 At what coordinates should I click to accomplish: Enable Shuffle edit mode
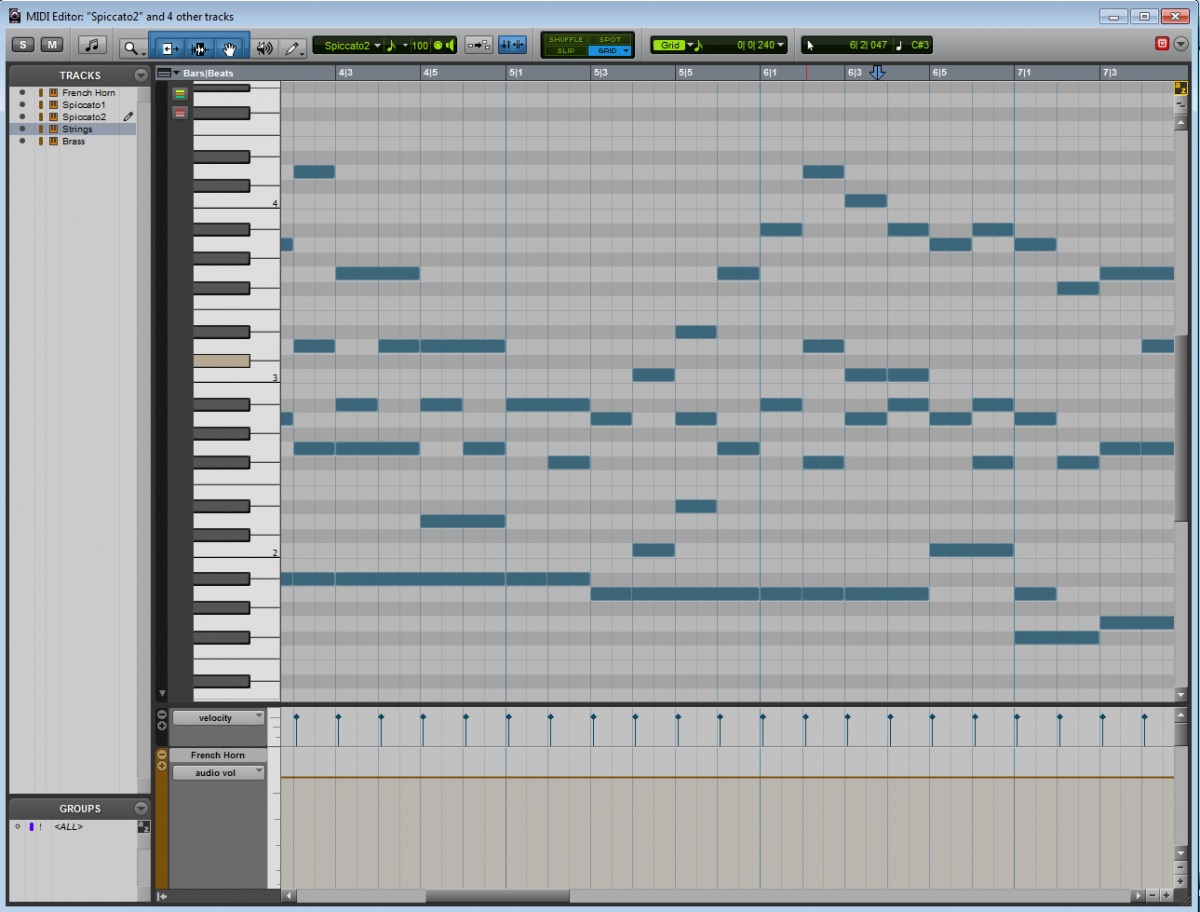565,40
